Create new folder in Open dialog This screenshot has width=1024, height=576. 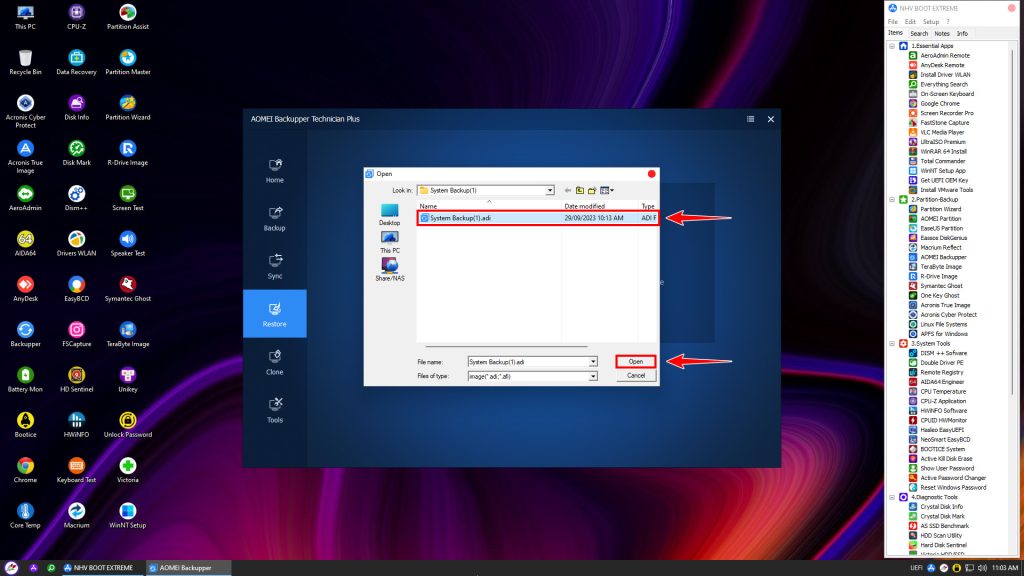point(592,190)
